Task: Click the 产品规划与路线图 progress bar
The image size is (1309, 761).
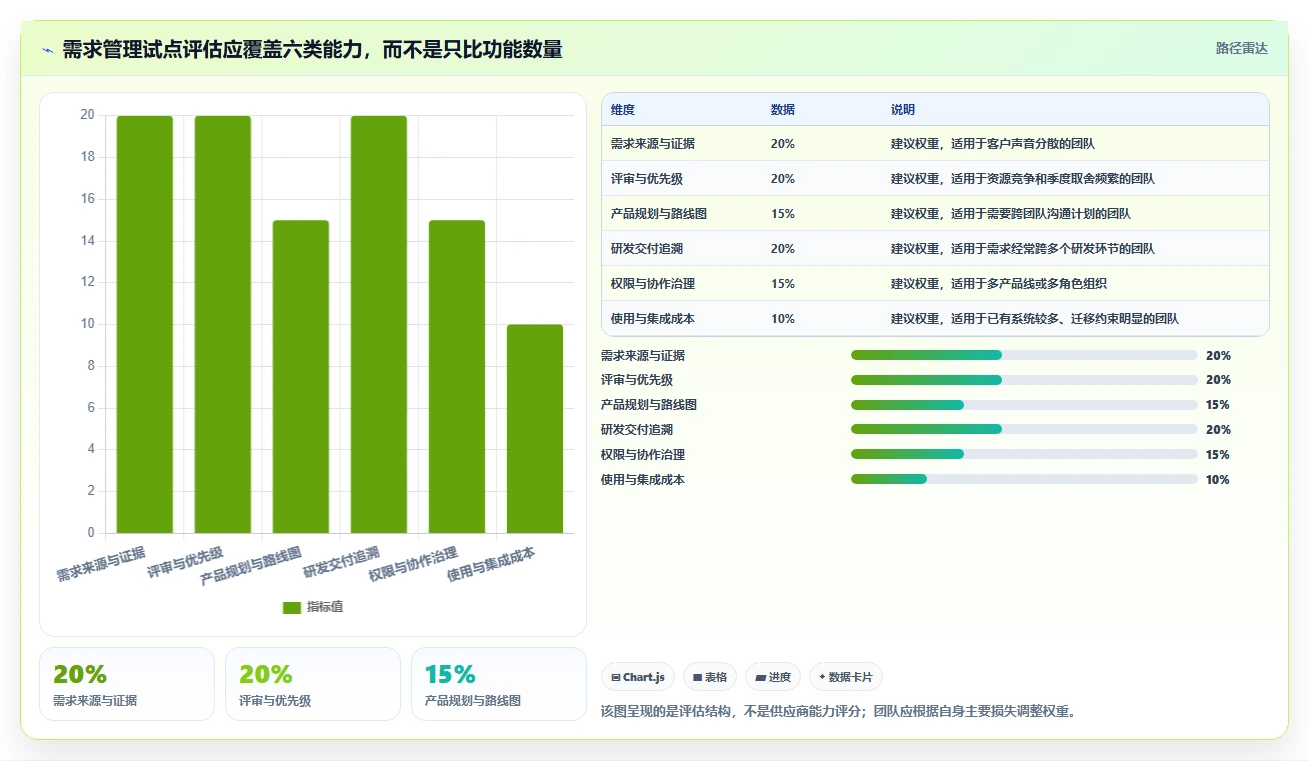Action: [x=1024, y=405]
